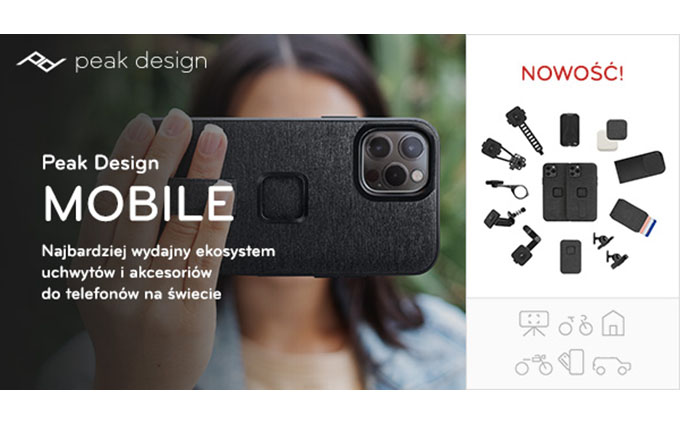Click the 'Najbardziej wydajny ekosystem' tagline
Image resolution: width=680 pixels, height=424 pixels.
pyautogui.click(x=158, y=251)
